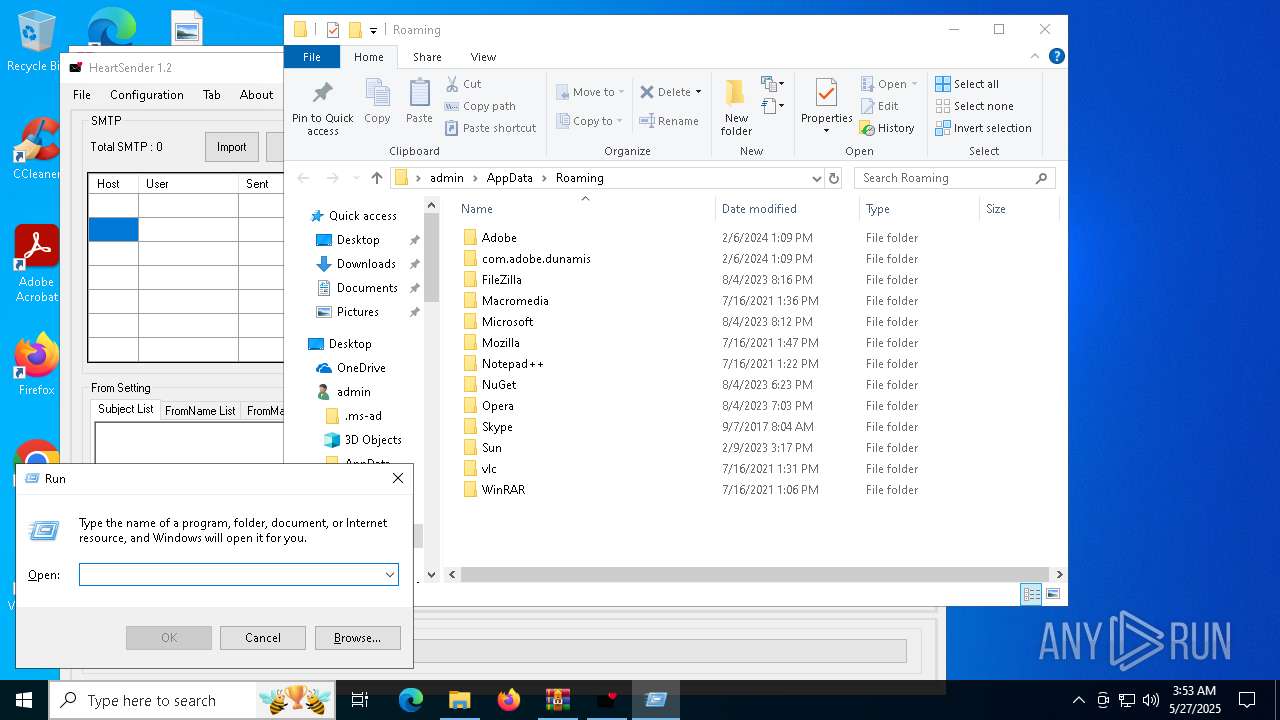Open the File tab in Explorer
The height and width of the screenshot is (720, 1280).
click(312, 57)
